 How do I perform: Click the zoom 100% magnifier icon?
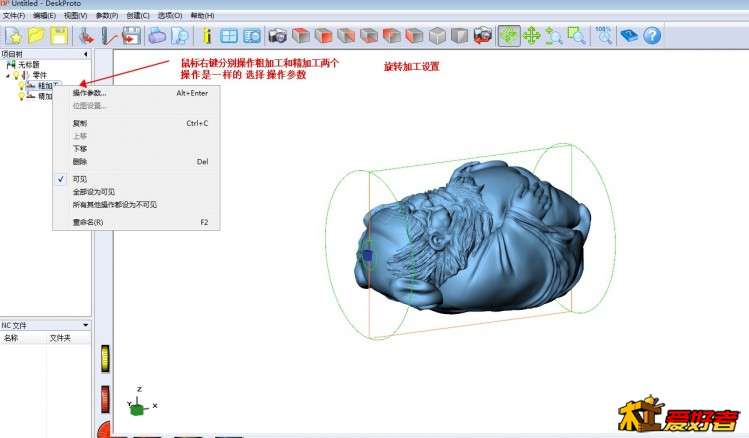point(603,36)
